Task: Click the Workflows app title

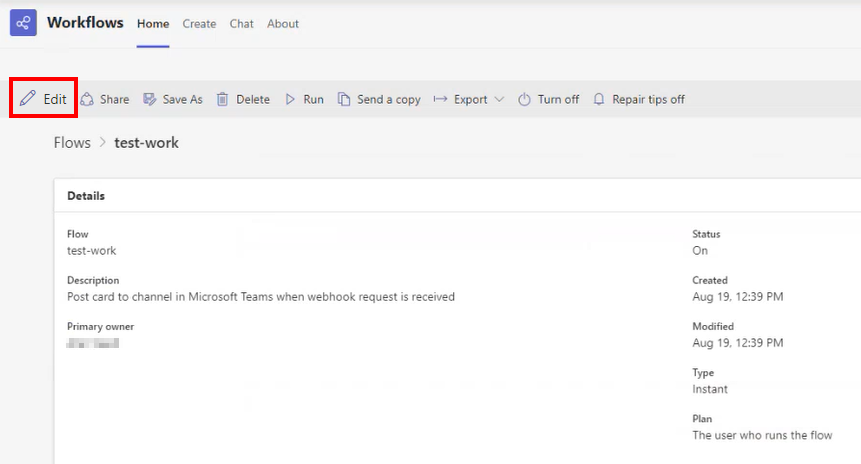Action: [x=85, y=23]
